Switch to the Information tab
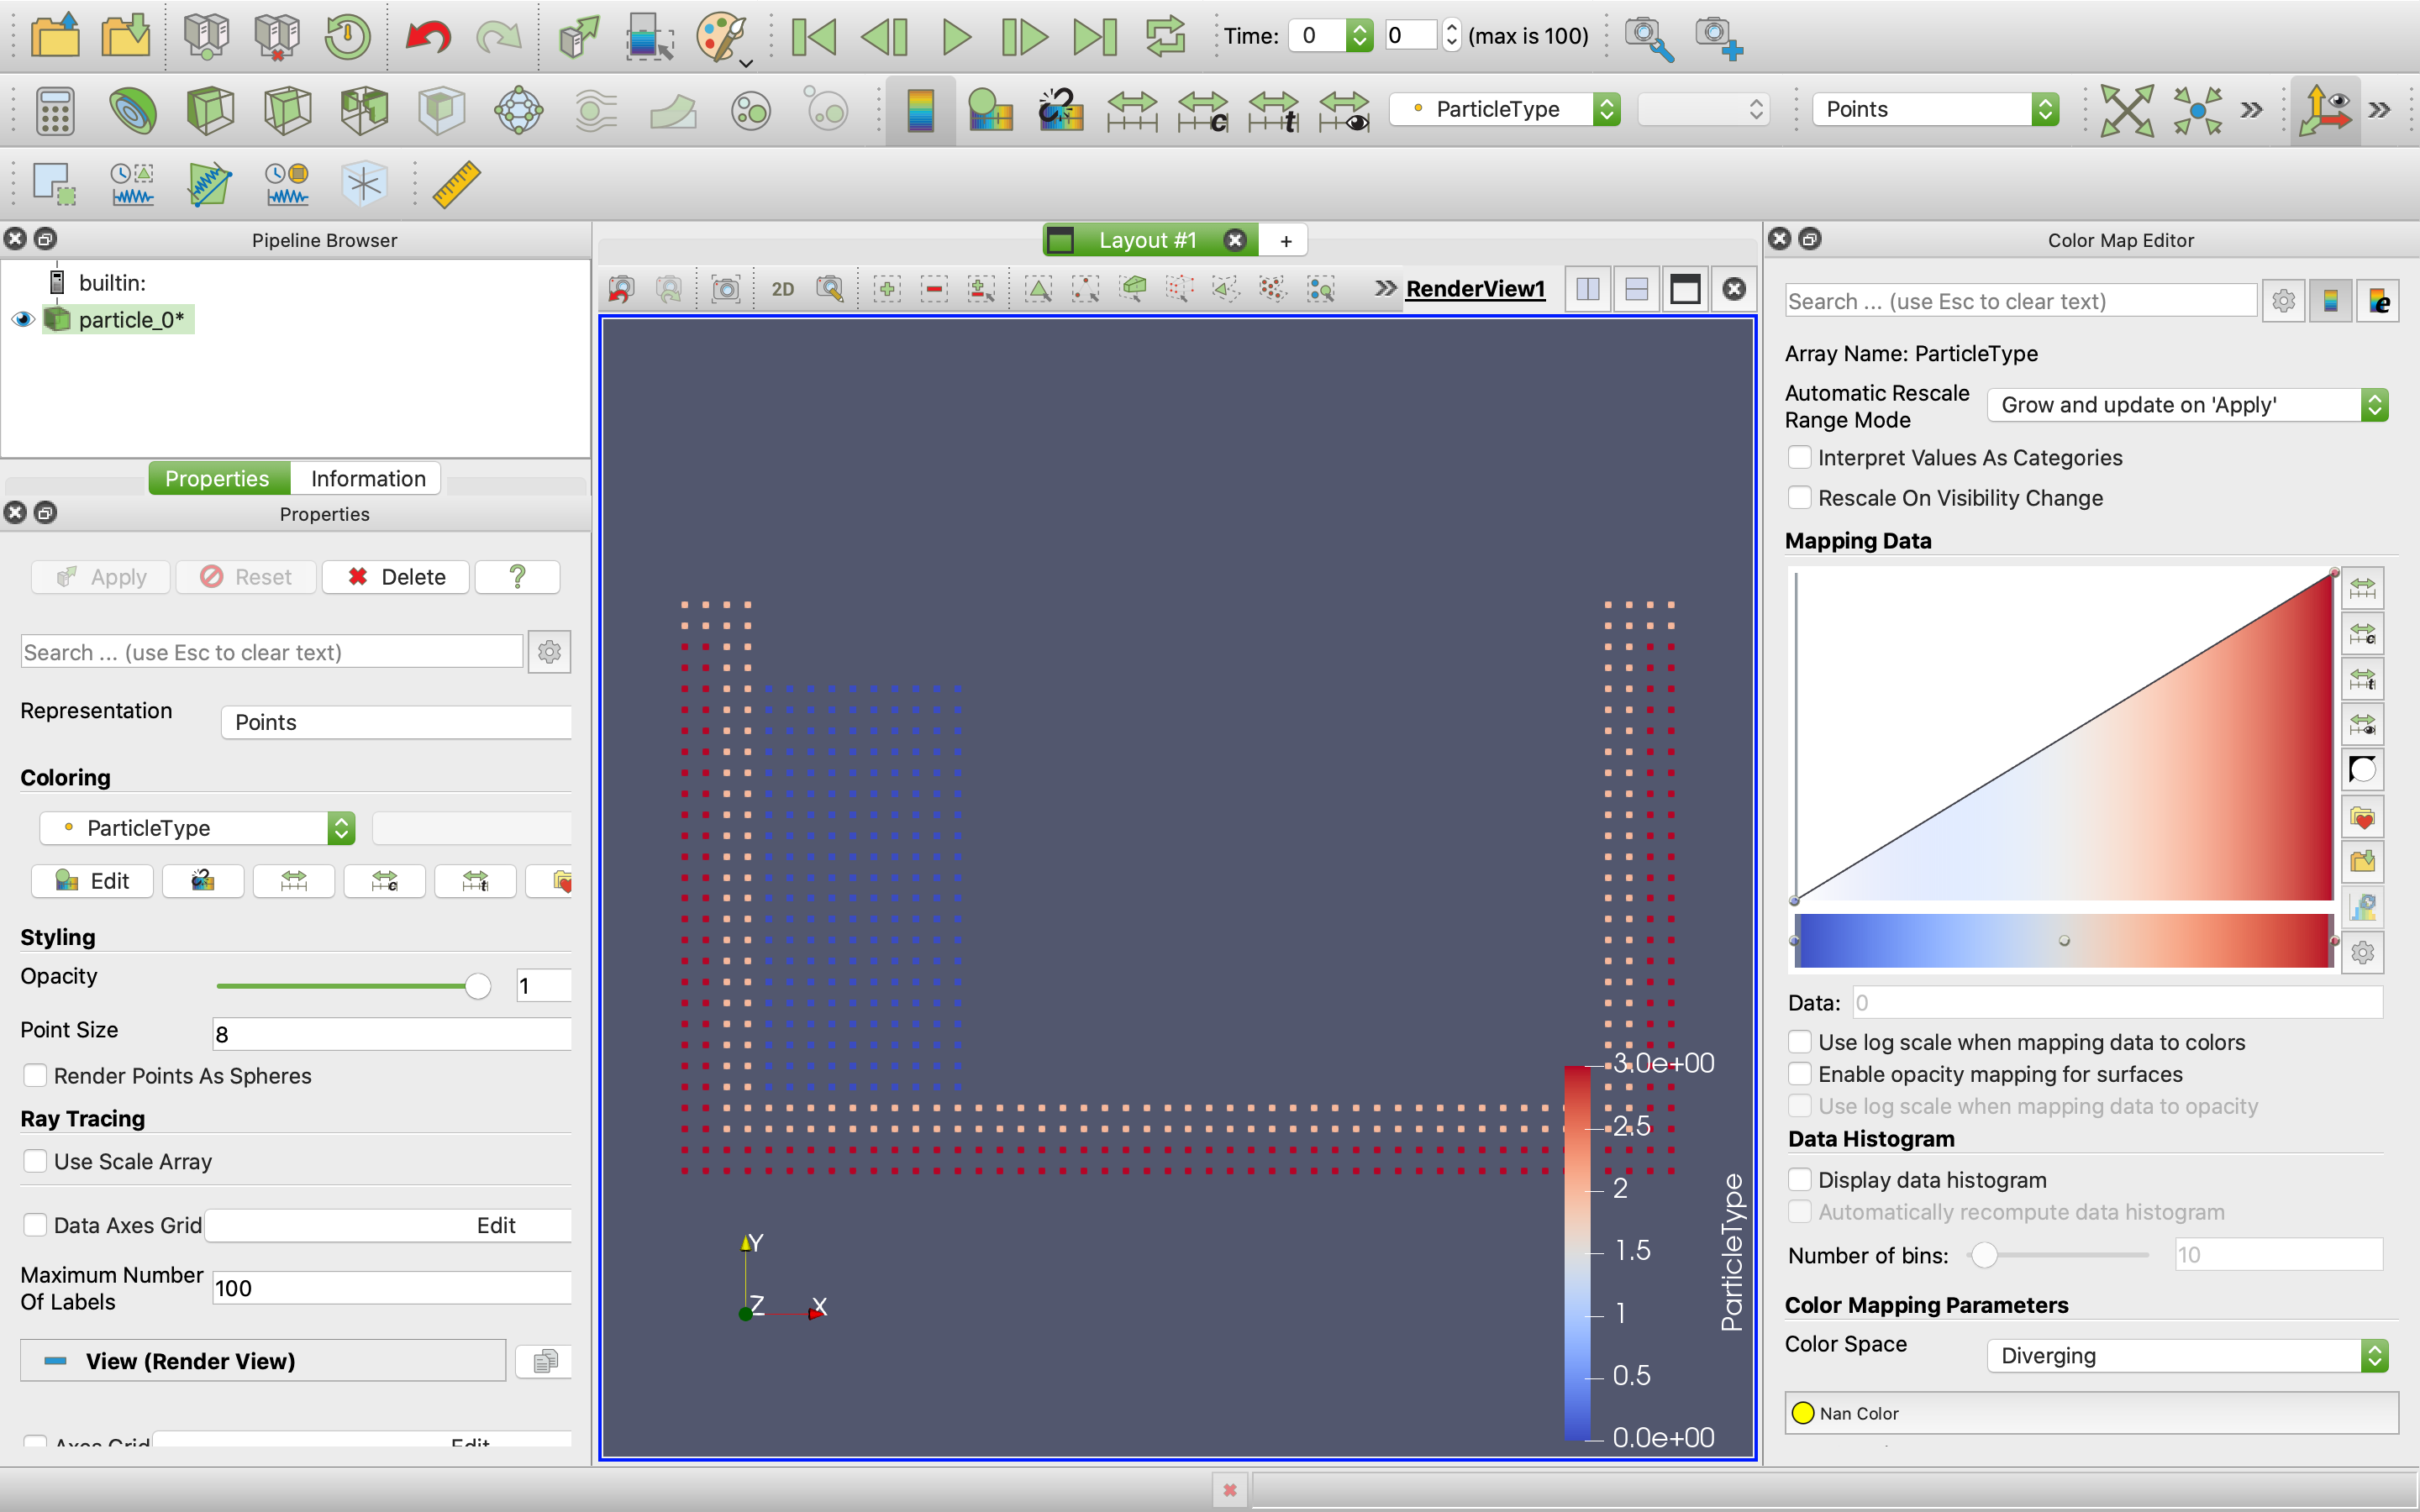This screenshot has height=1512, width=2420. coord(367,475)
